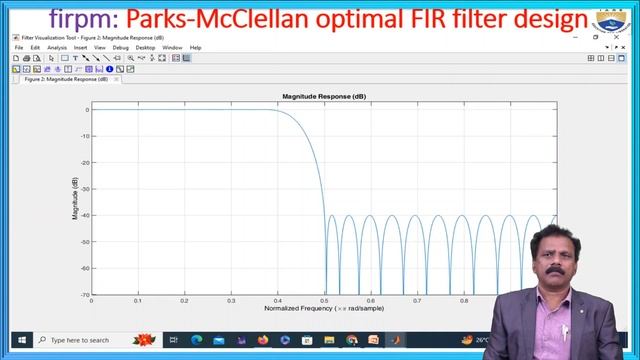Close the Figure 2 Magnitude Response tab
The width and height of the screenshot is (640, 360).
tap(116, 79)
